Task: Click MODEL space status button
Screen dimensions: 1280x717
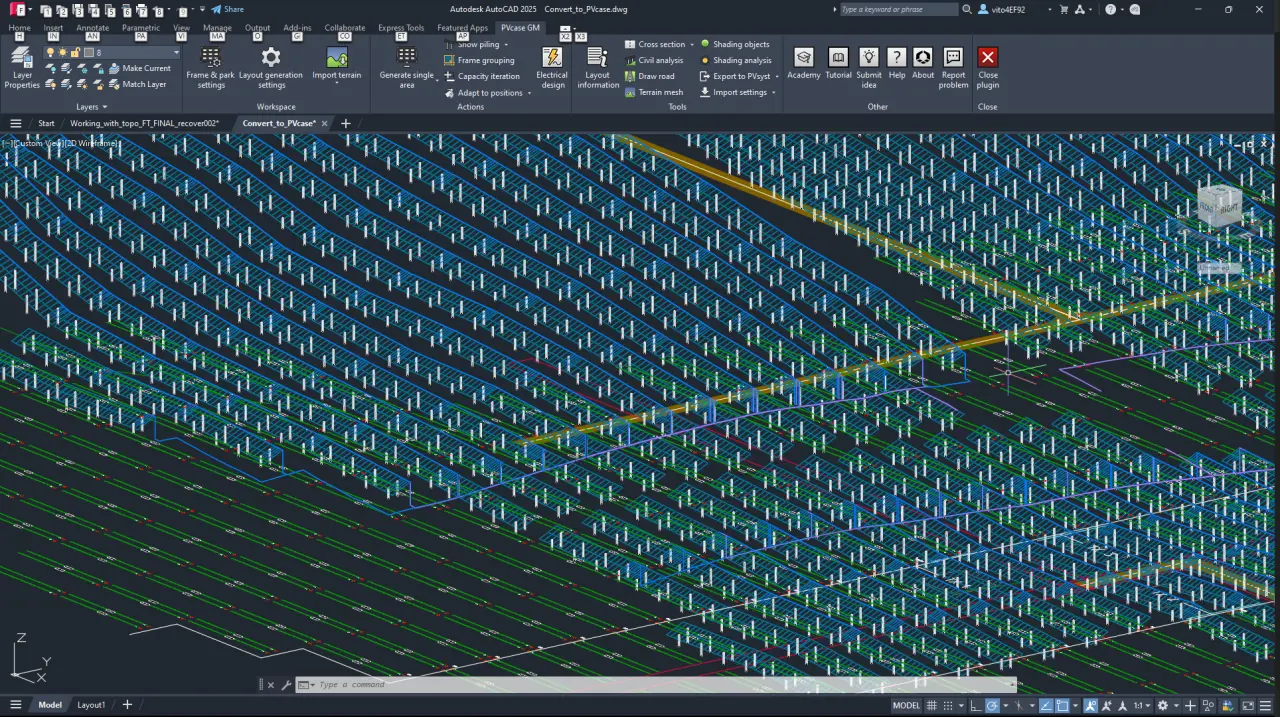Action: pos(906,705)
